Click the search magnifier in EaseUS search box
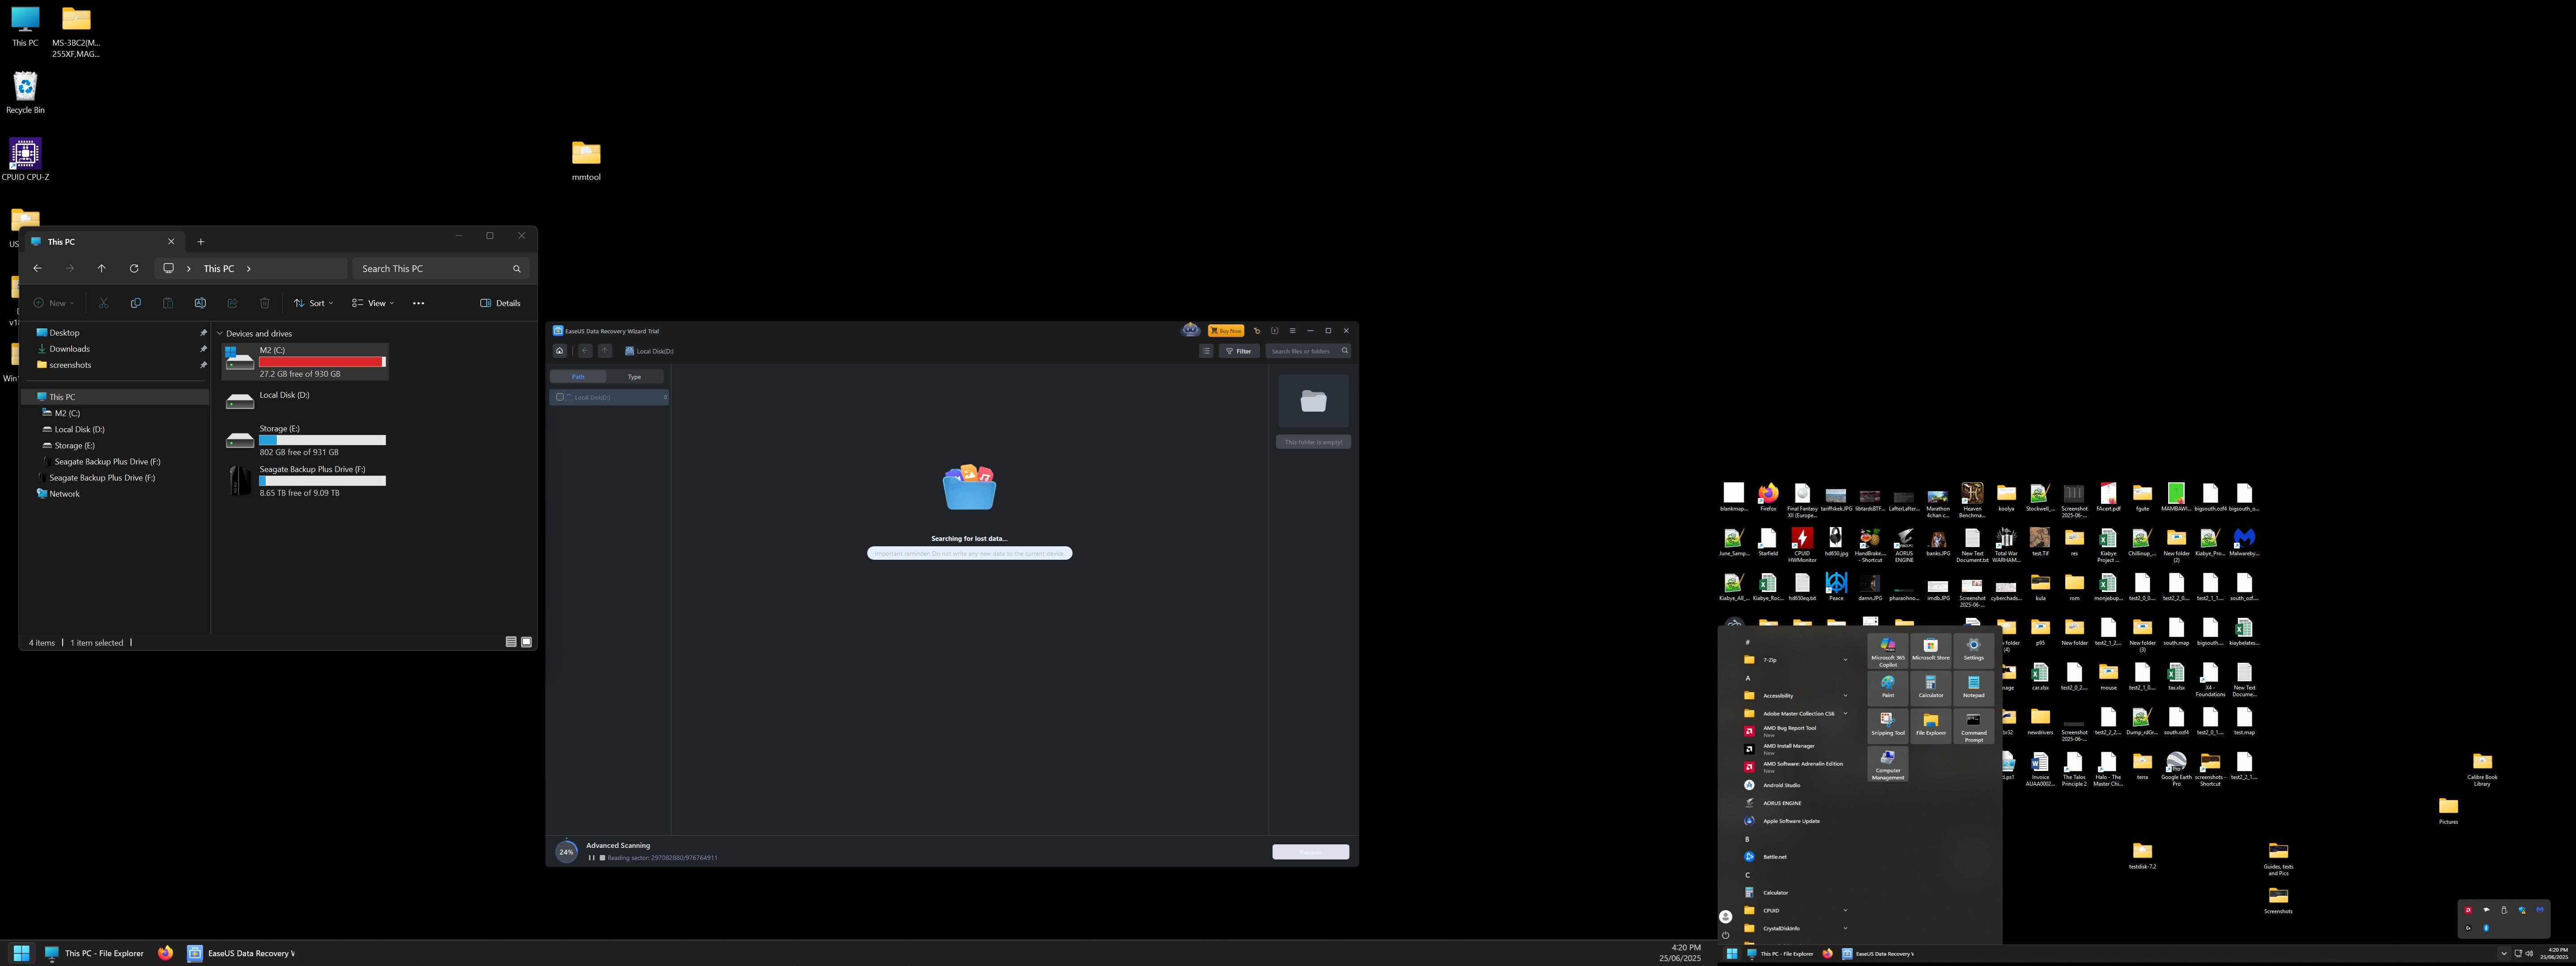Image resolution: width=2576 pixels, height=966 pixels. point(1344,351)
